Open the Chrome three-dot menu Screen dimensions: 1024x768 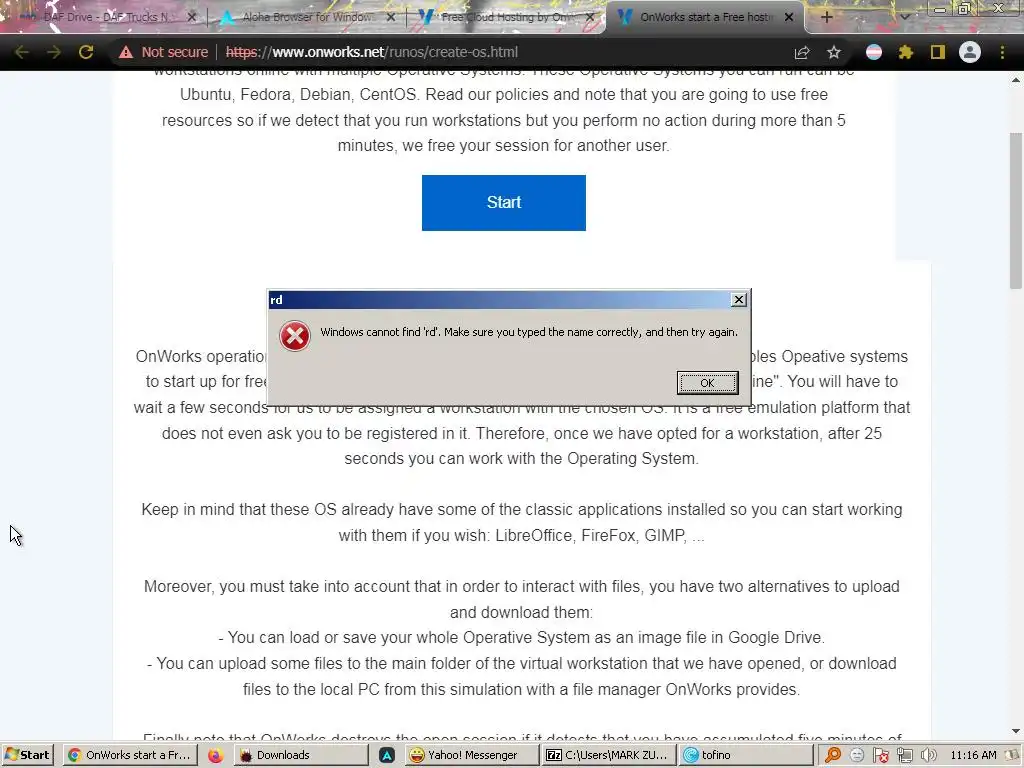click(1002, 52)
